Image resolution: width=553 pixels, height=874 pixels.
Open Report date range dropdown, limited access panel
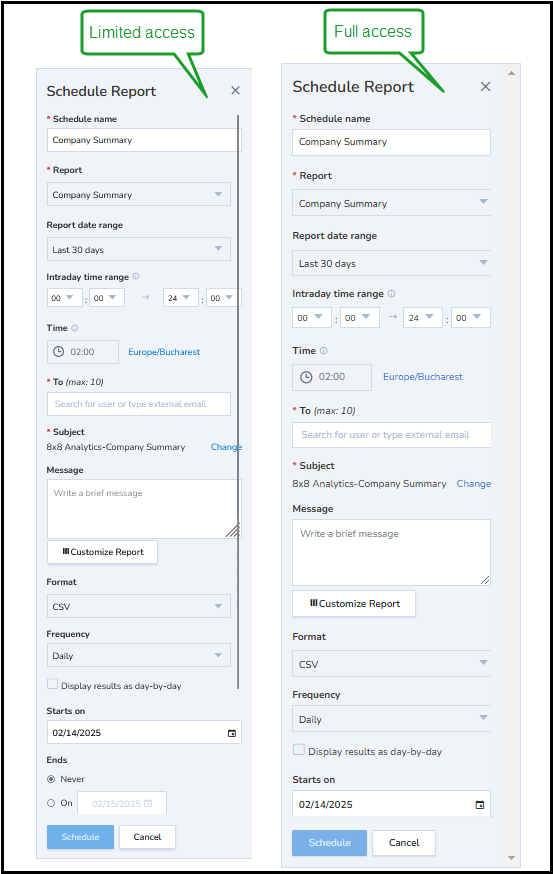pos(139,249)
